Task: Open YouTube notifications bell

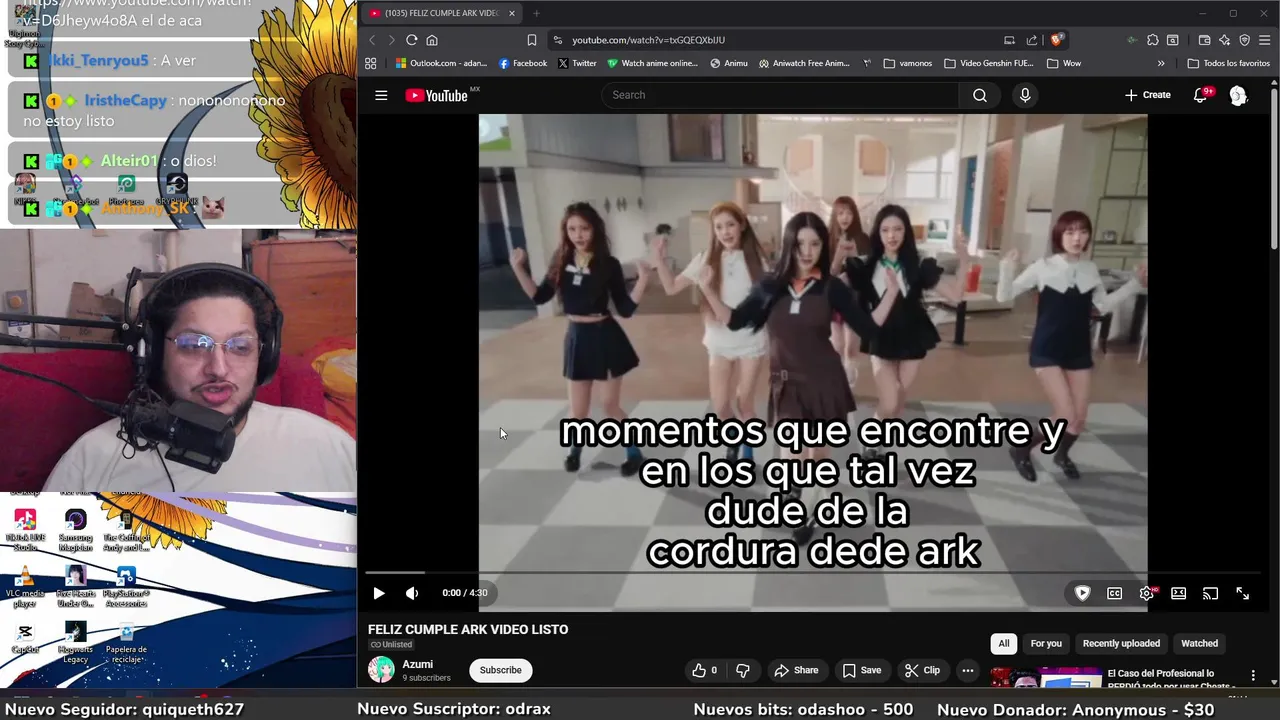Action: pos(1200,95)
